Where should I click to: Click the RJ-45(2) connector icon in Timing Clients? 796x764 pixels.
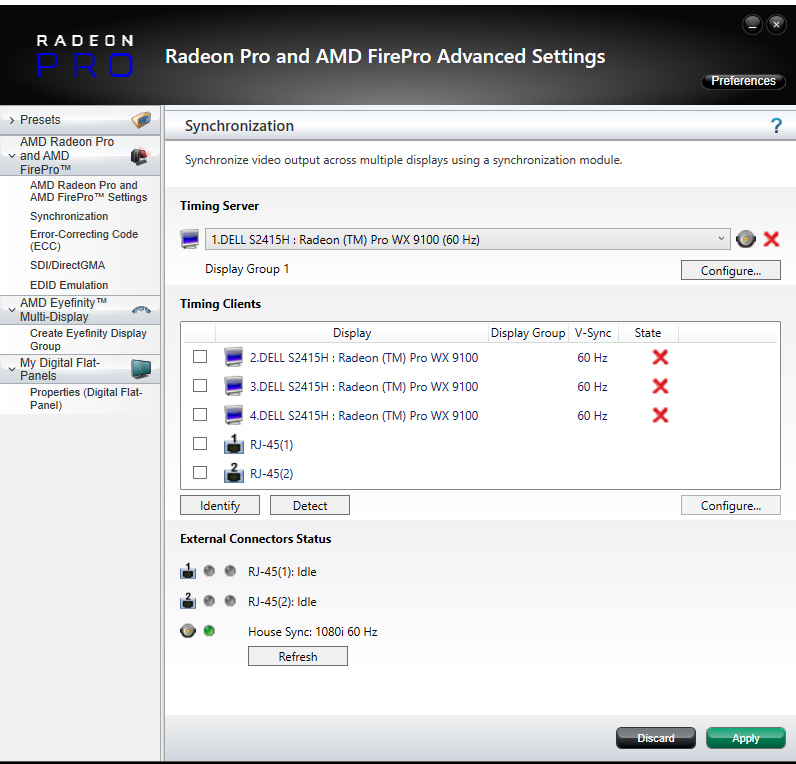(x=234, y=473)
